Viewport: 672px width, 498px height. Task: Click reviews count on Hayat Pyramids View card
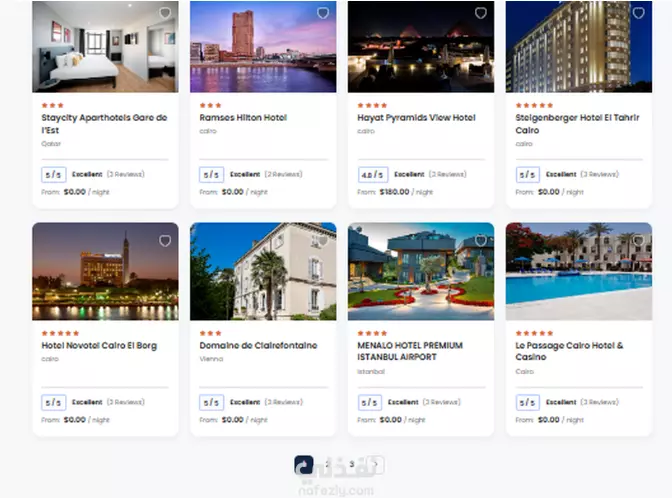(447, 174)
